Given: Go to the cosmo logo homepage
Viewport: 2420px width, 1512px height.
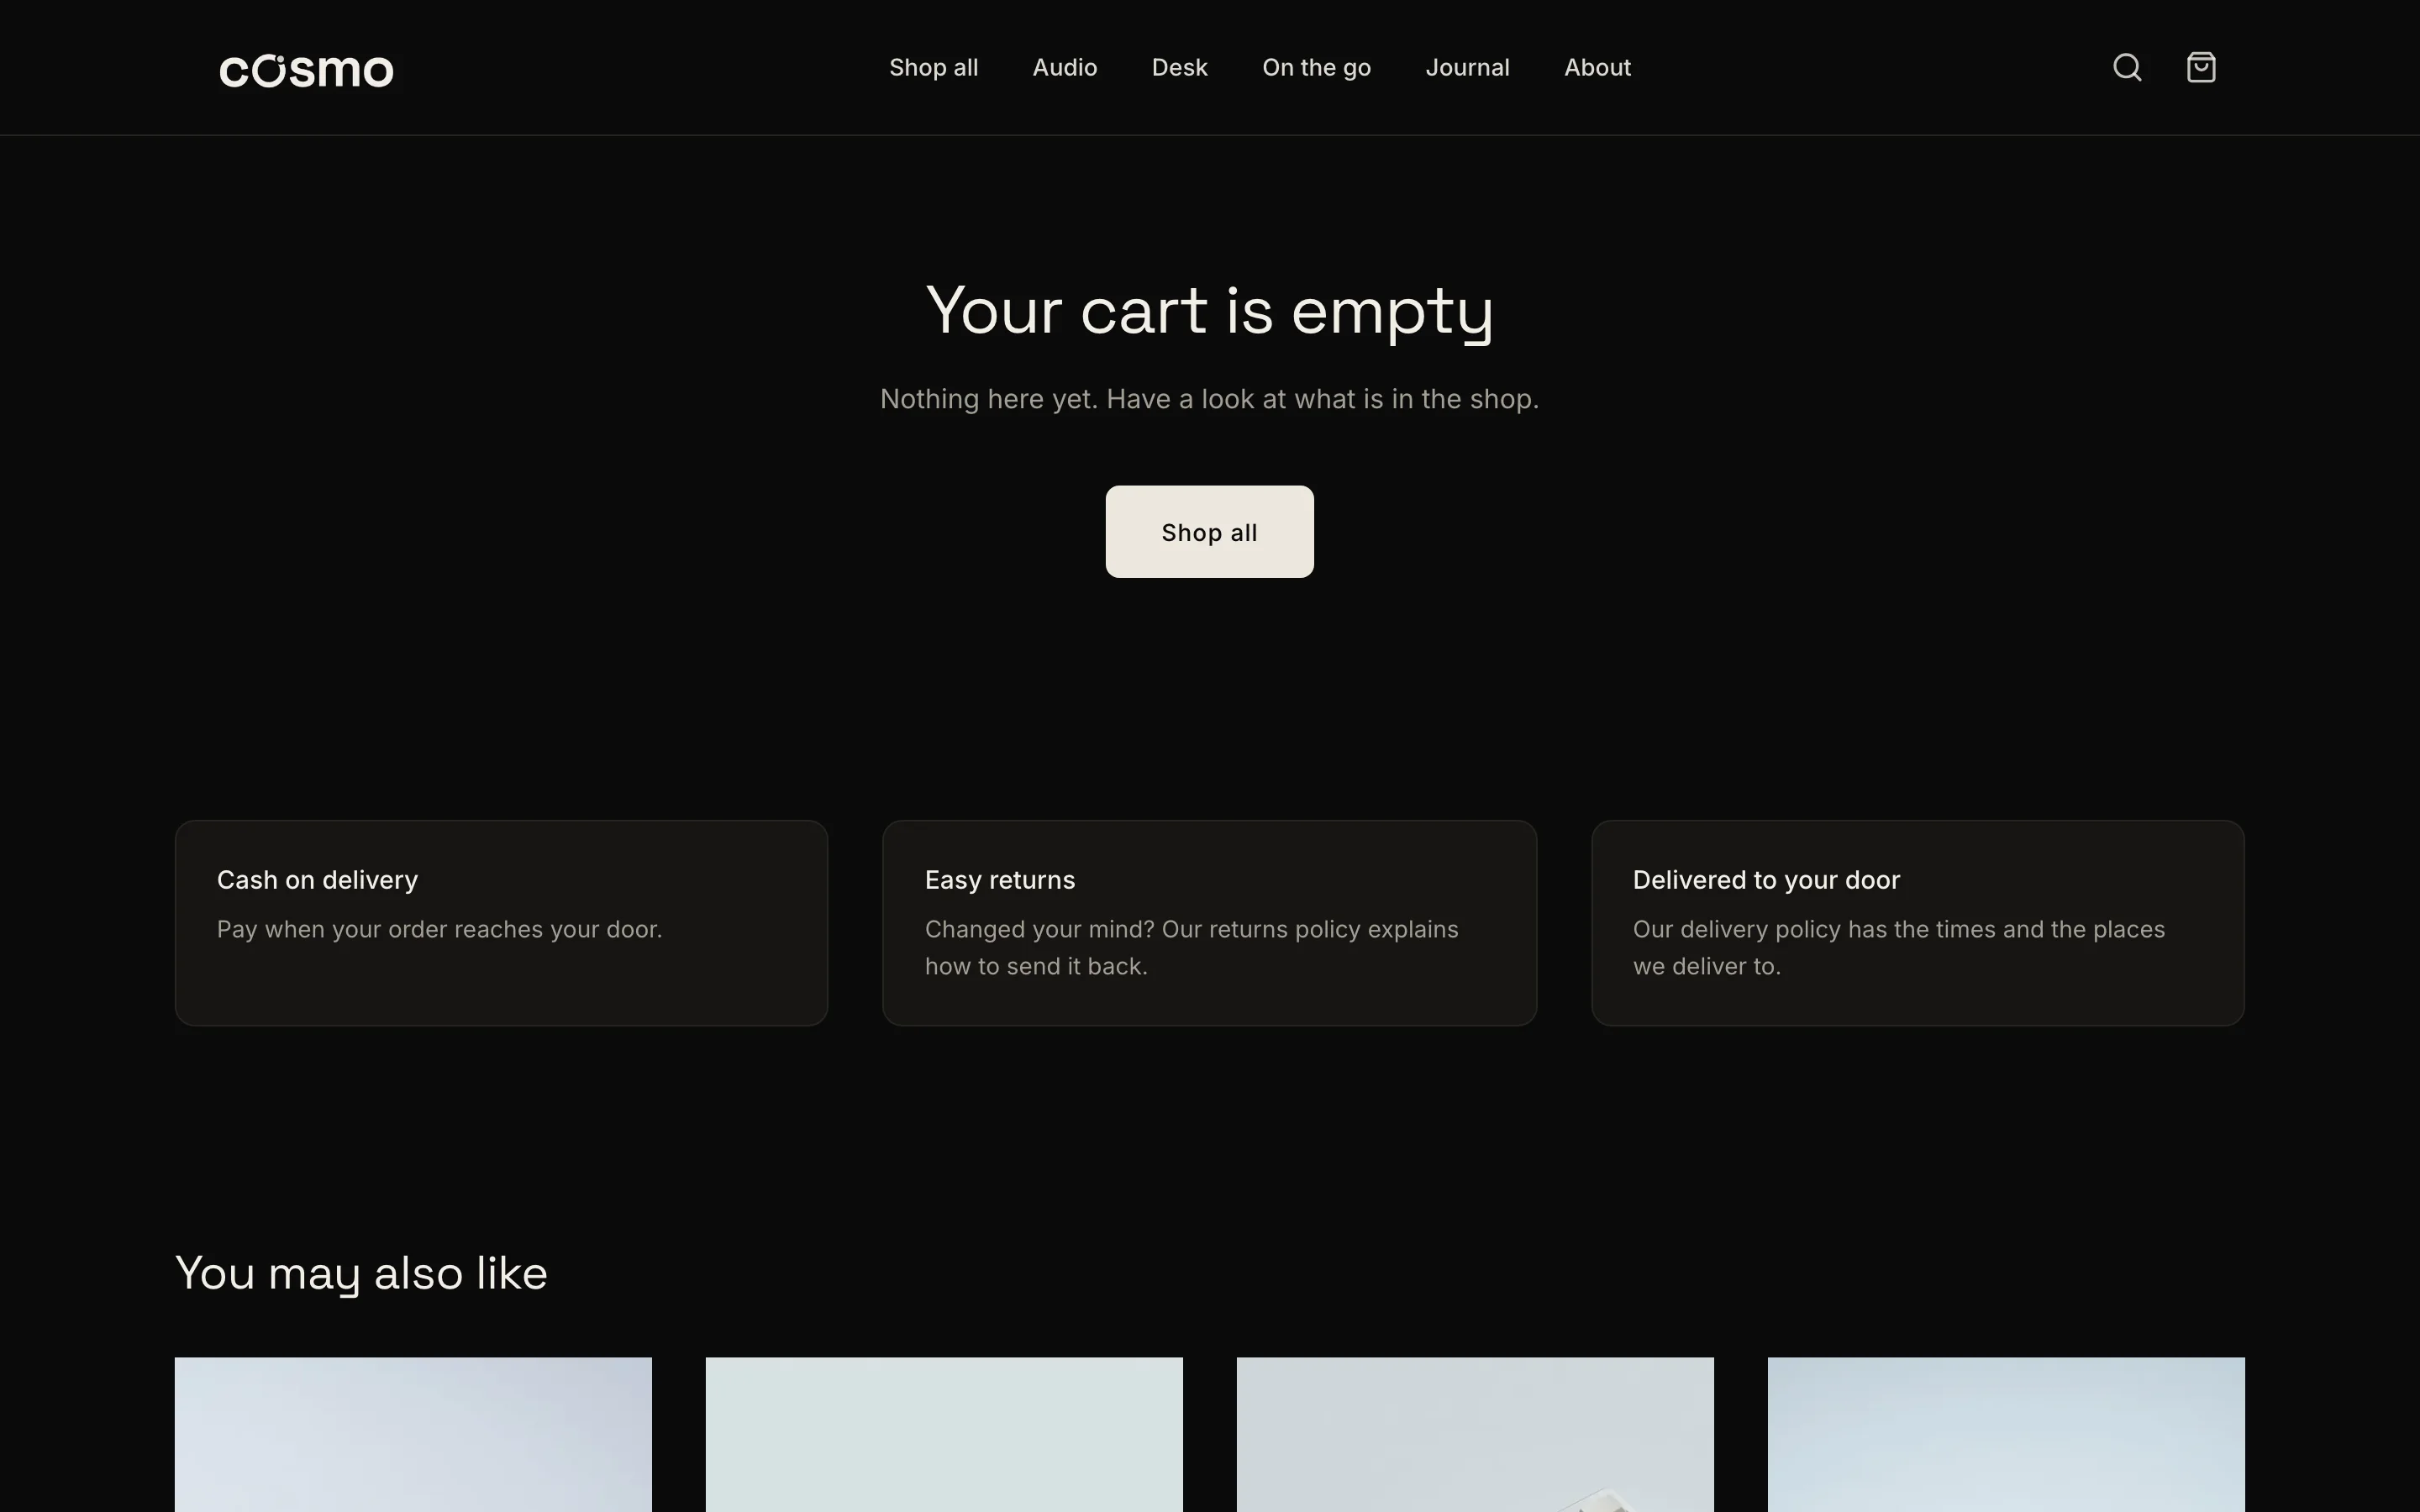Looking at the screenshot, I should [306, 70].
